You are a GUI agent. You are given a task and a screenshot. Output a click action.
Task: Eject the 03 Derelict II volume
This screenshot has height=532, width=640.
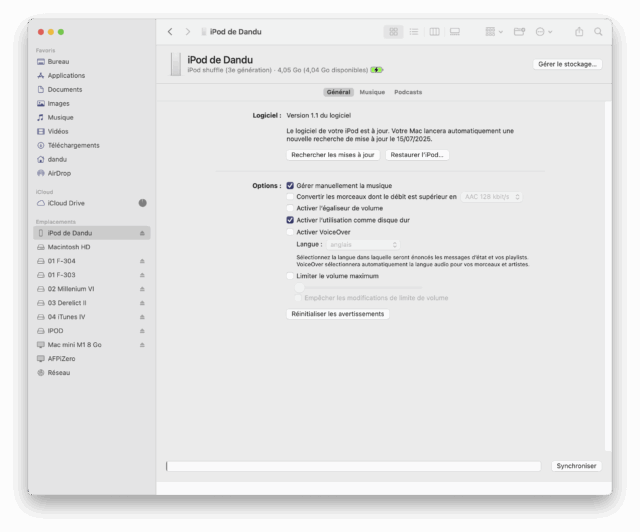pos(142,303)
